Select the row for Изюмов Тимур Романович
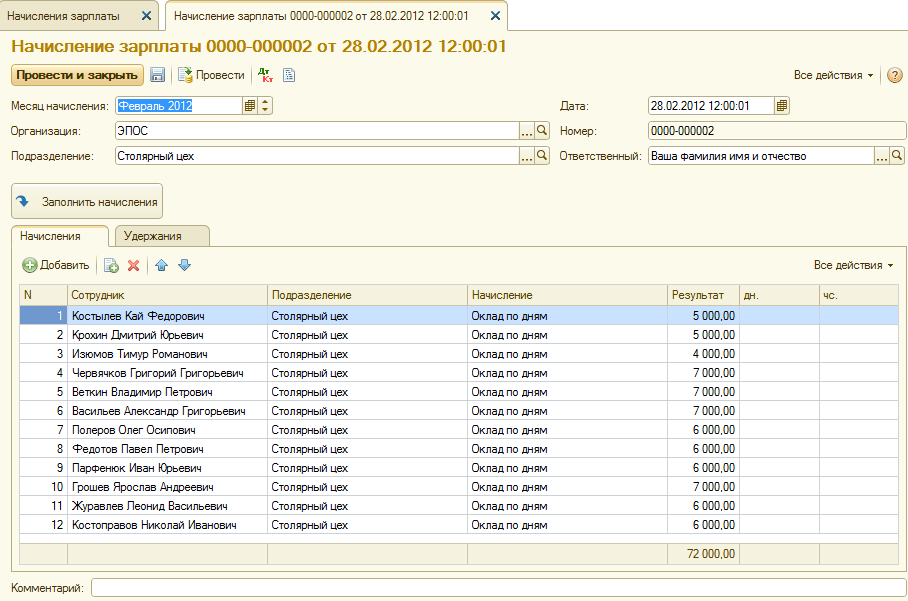Image resolution: width=908 pixels, height=601 pixels. (x=140, y=354)
